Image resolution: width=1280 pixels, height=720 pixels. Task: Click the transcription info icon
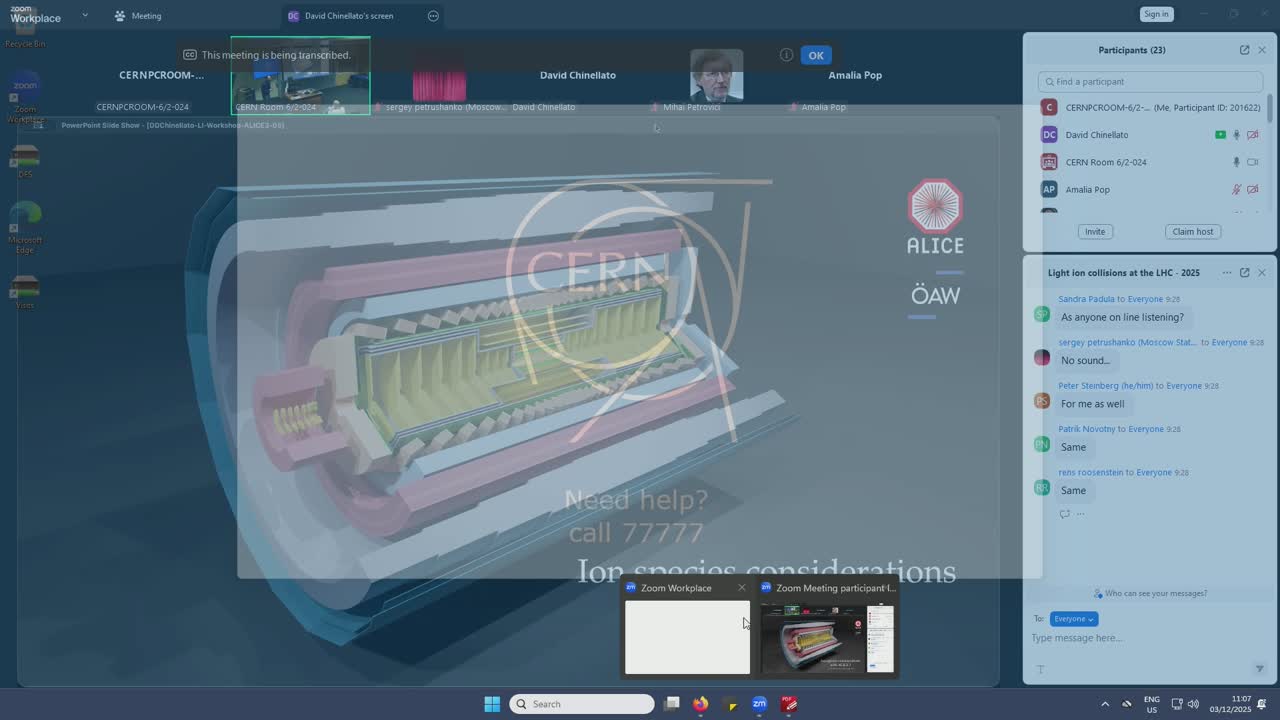(x=786, y=55)
